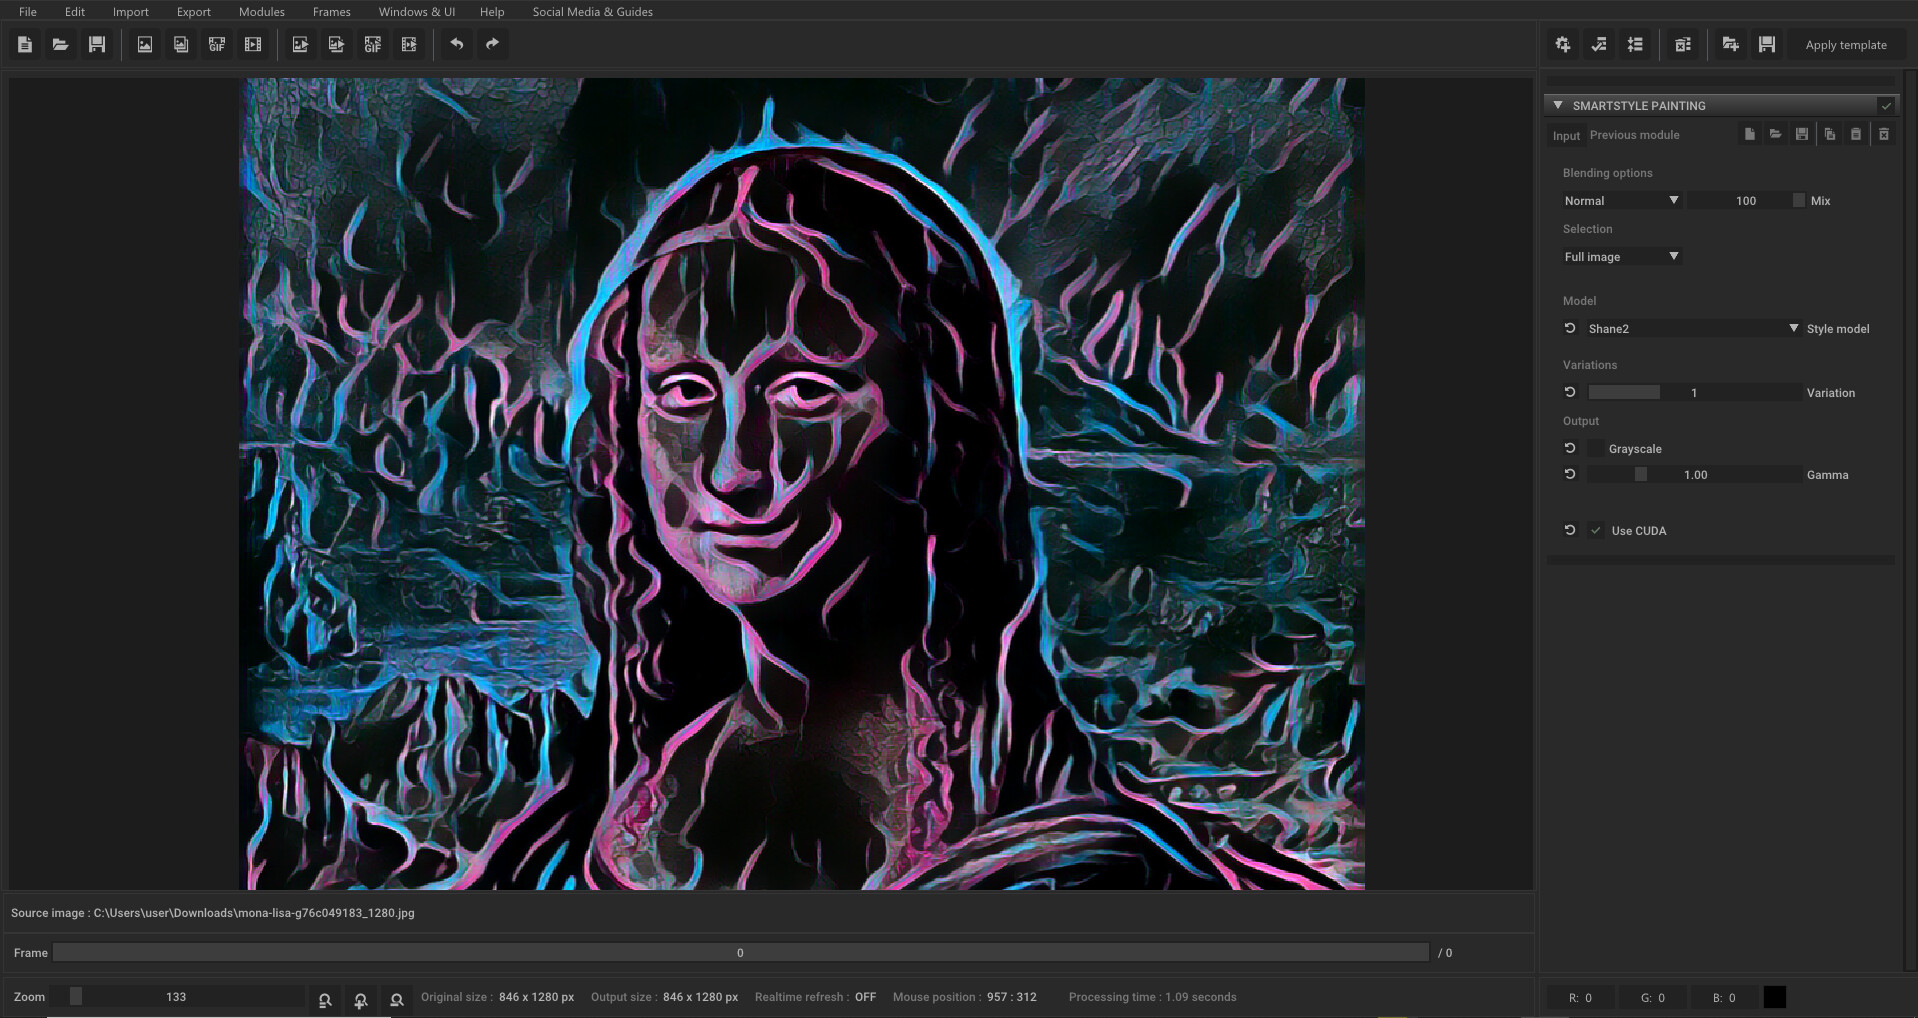The image size is (1918, 1018).
Task: Open the Social Media & Guides menu
Action: pyautogui.click(x=592, y=11)
